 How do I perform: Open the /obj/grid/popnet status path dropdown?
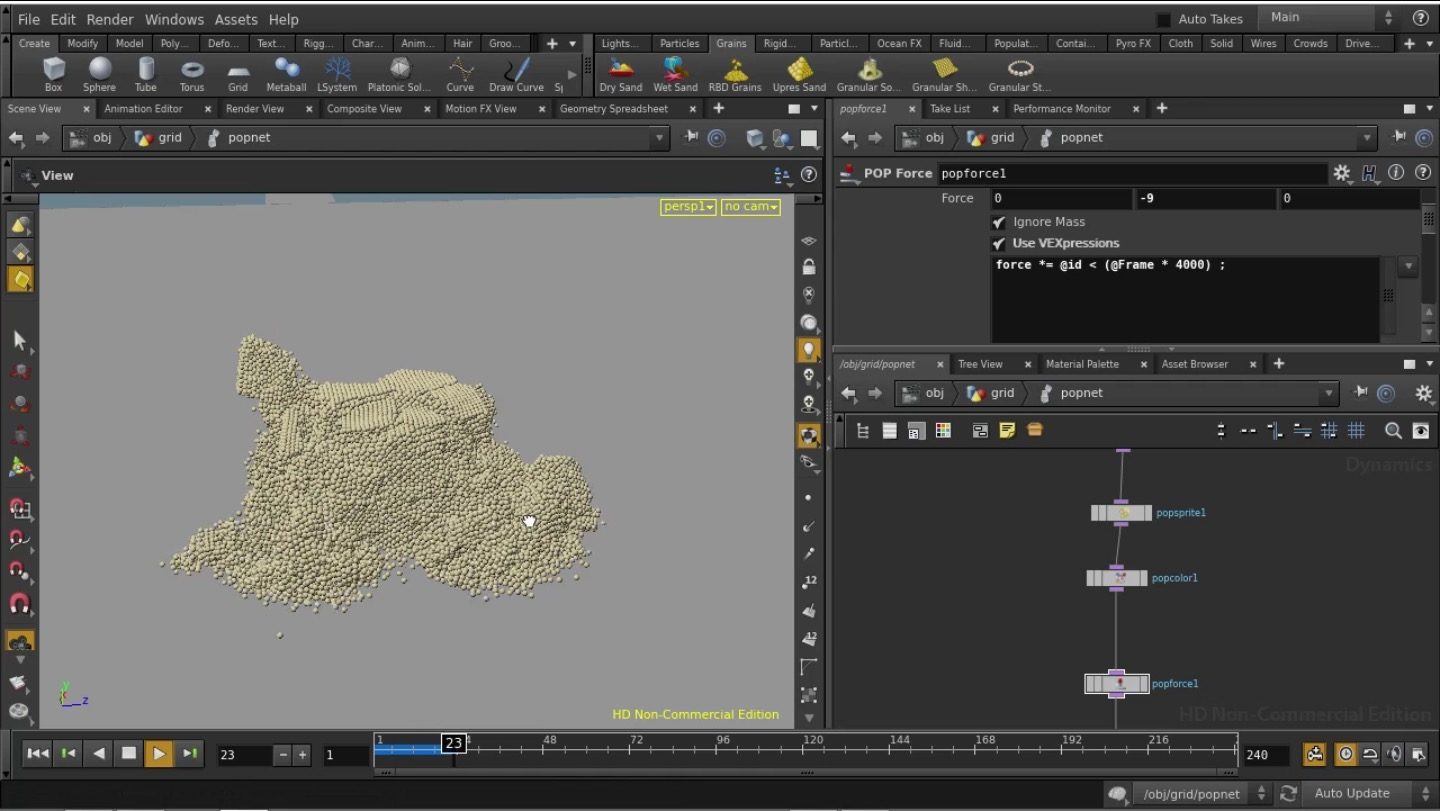click(x=1203, y=793)
